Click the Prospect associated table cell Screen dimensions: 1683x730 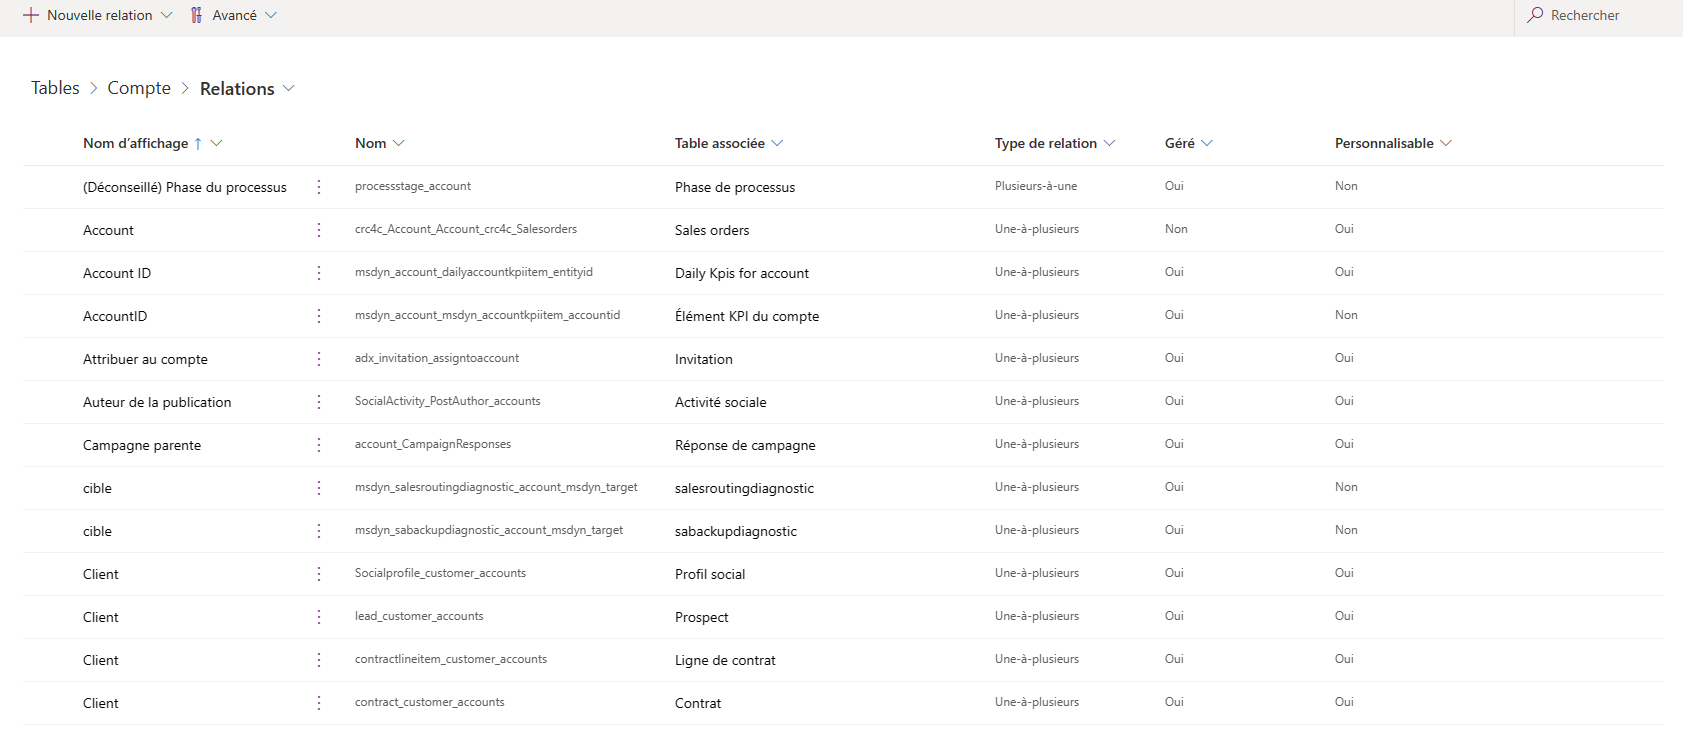[702, 617]
